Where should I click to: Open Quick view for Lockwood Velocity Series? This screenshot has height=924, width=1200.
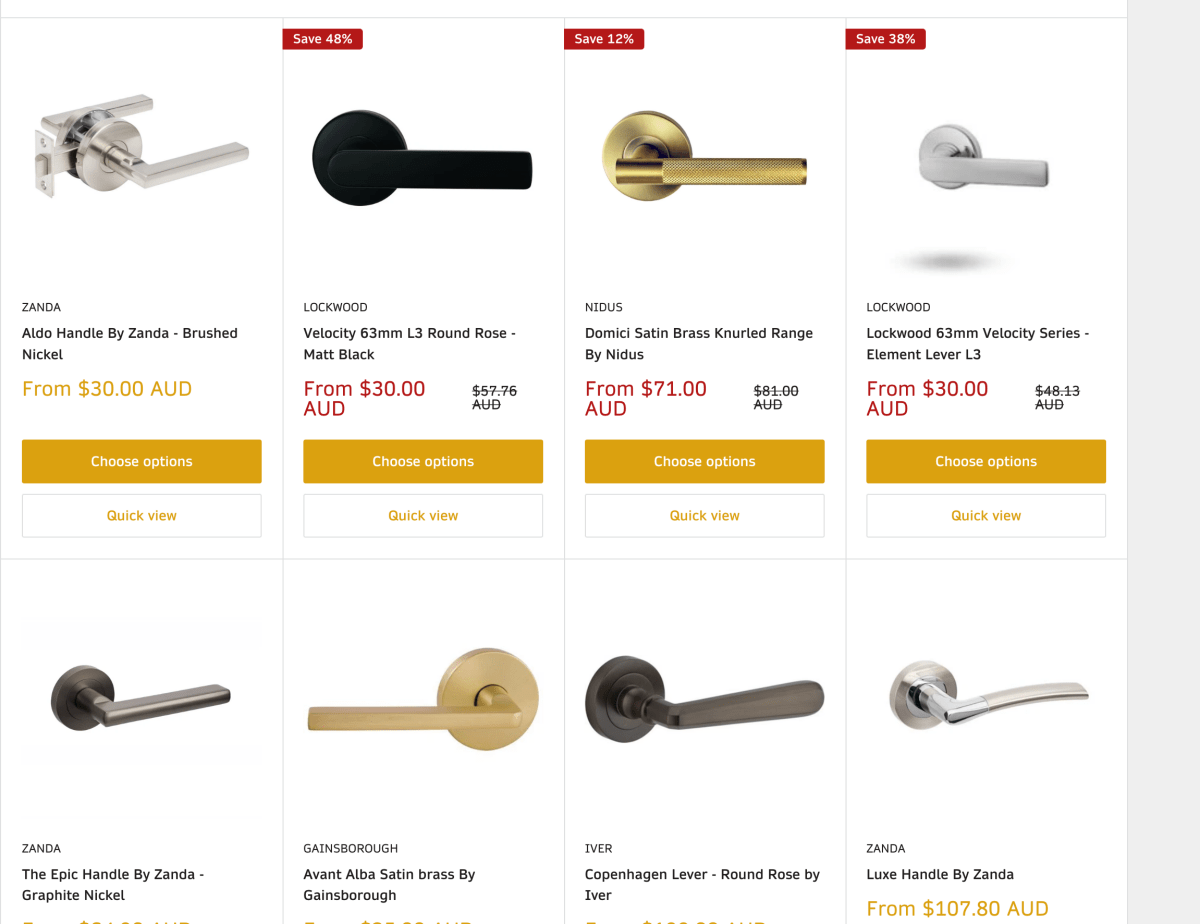pos(985,515)
